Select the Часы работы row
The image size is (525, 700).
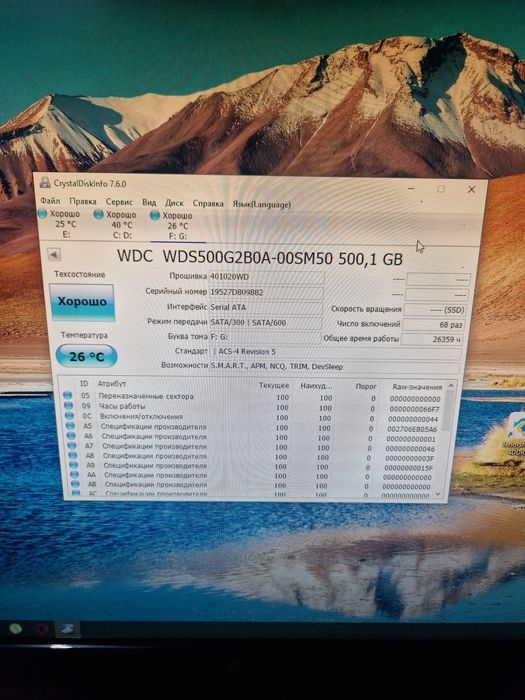click(253, 407)
